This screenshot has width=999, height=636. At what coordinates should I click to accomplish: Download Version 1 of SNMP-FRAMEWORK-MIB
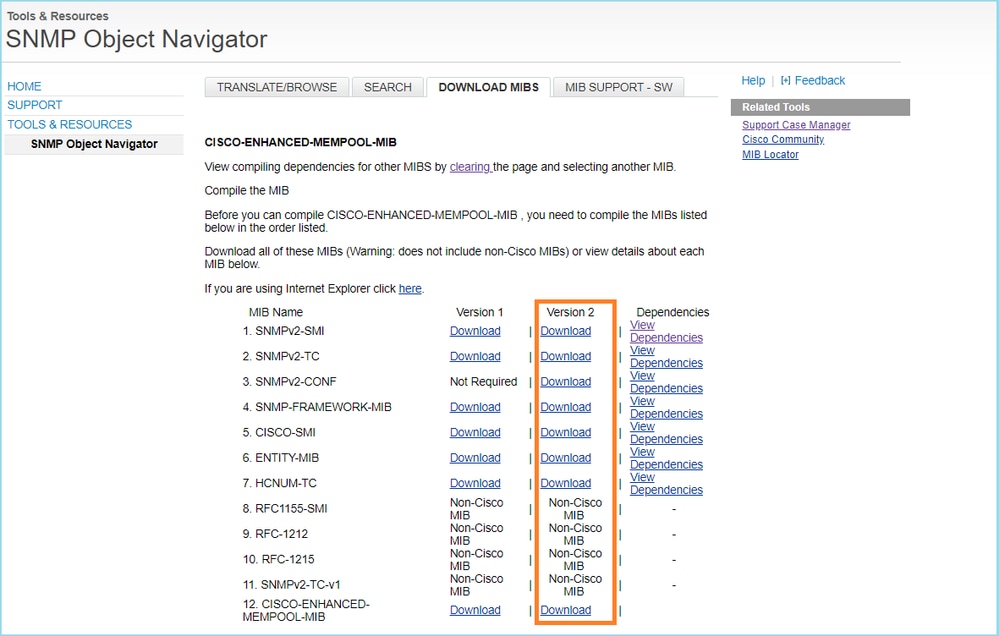[x=475, y=407]
